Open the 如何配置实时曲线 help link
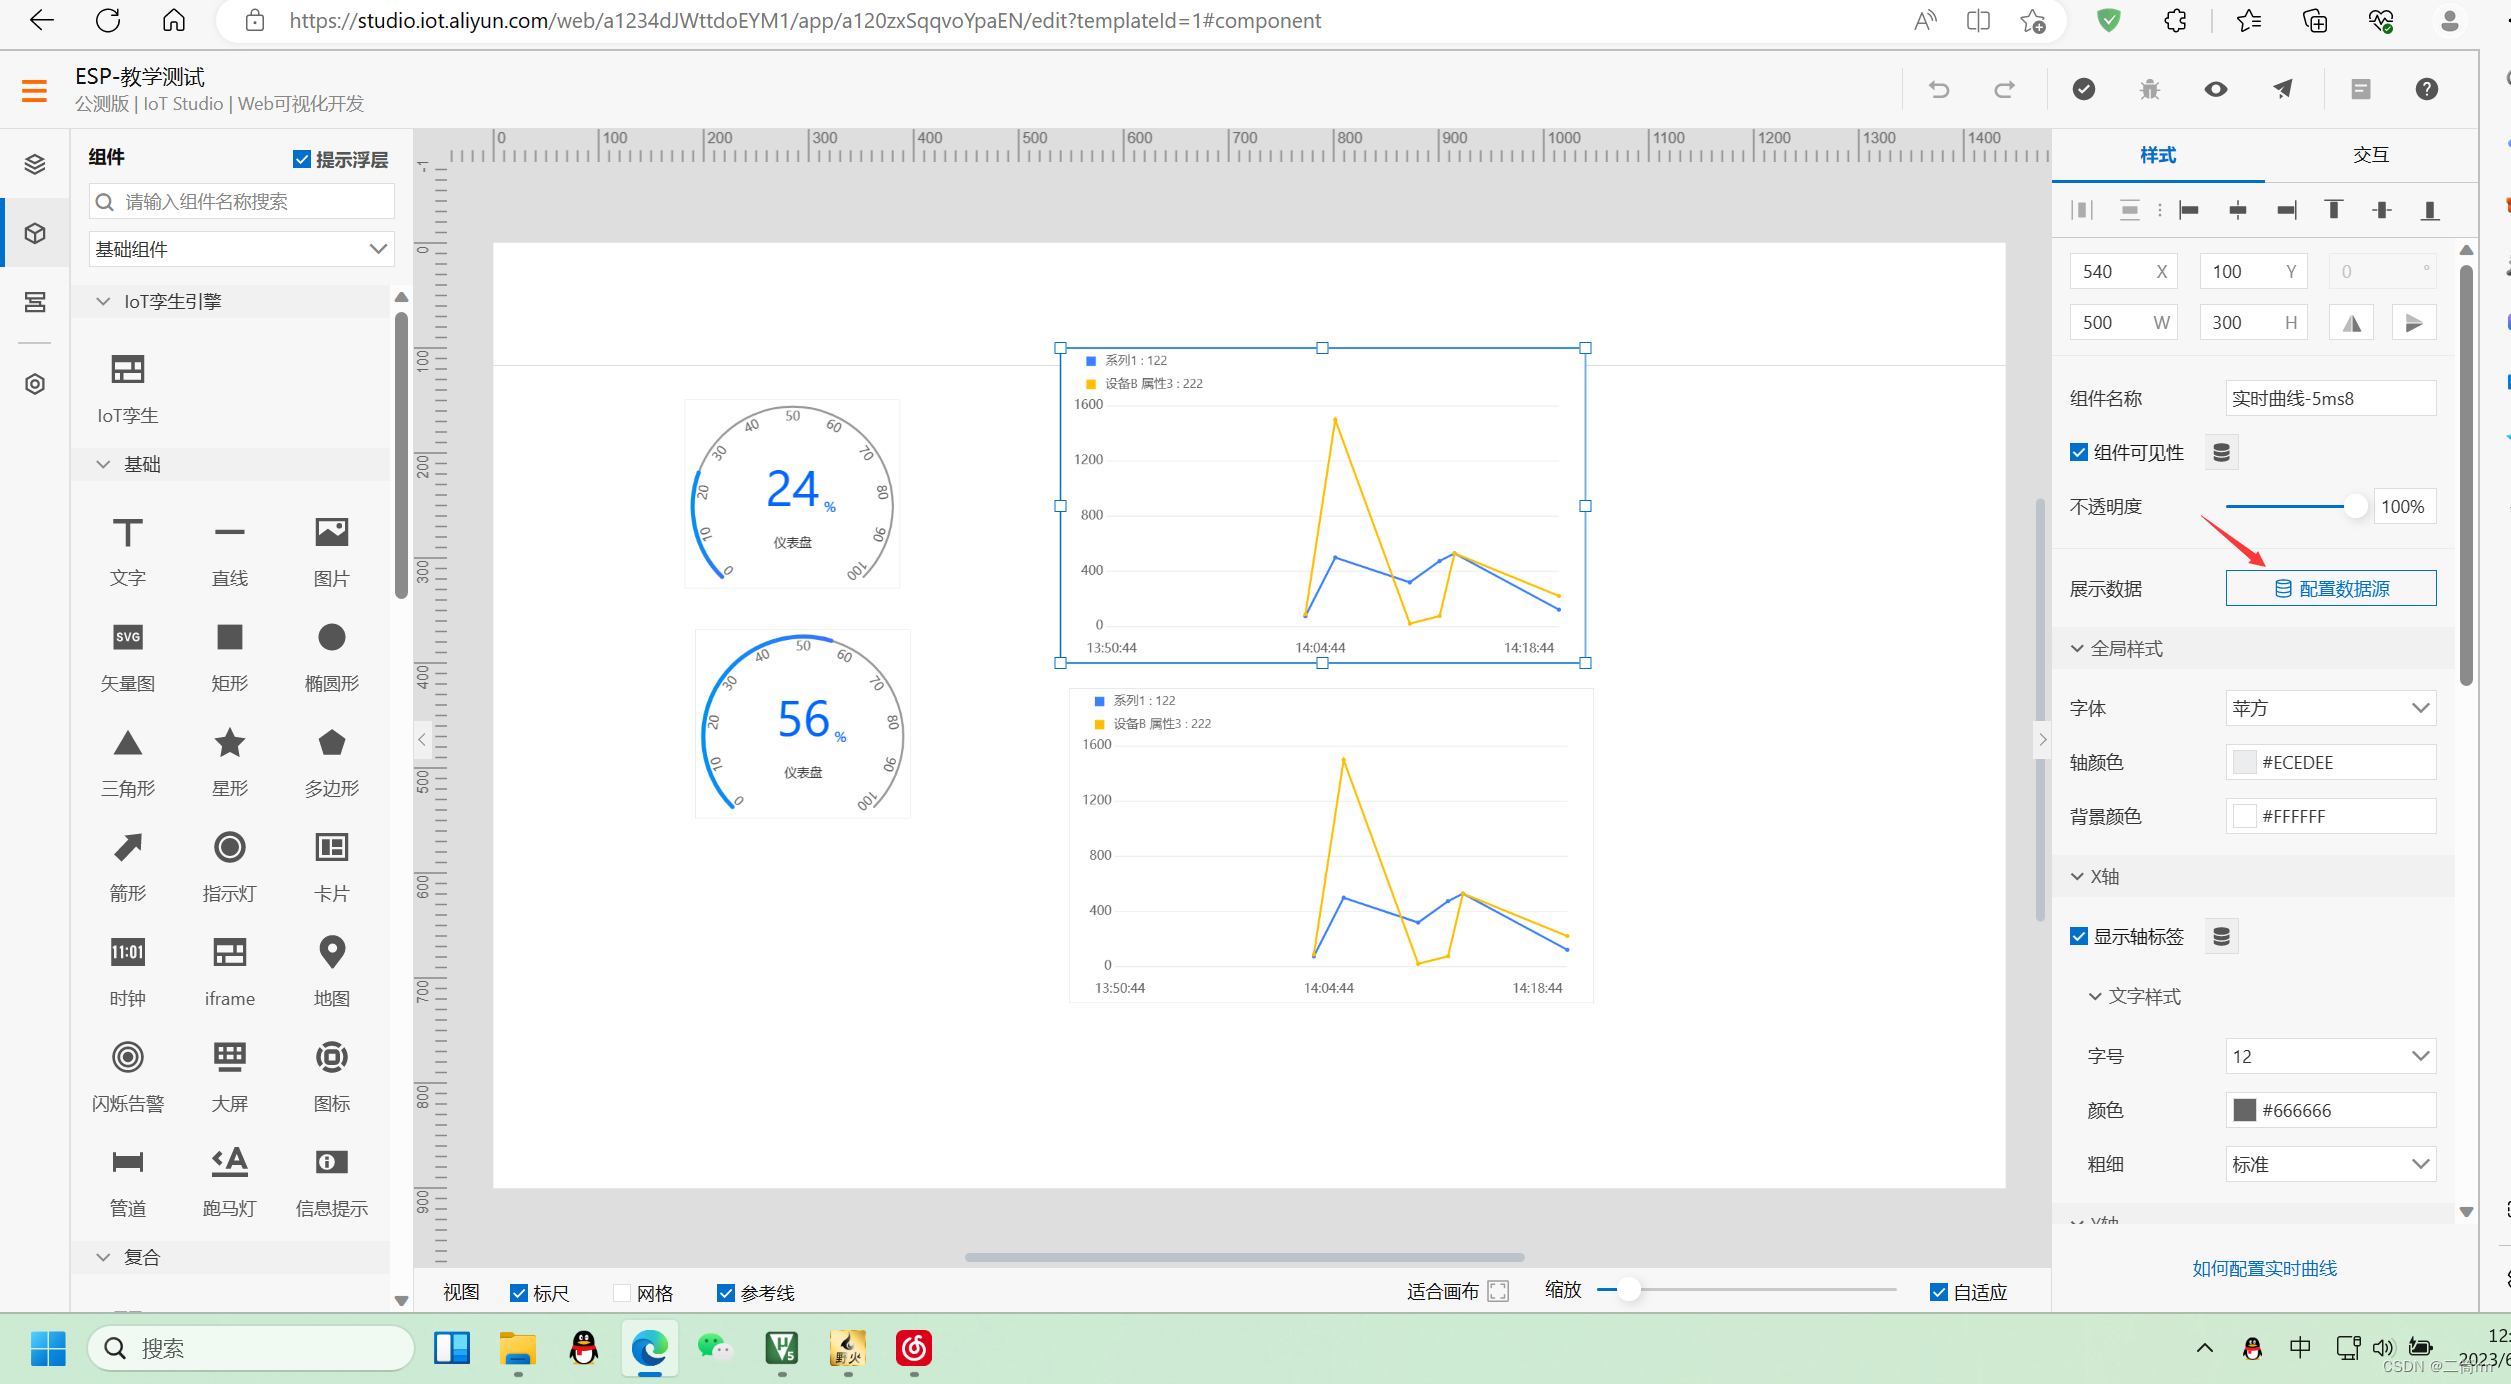 click(2264, 1268)
